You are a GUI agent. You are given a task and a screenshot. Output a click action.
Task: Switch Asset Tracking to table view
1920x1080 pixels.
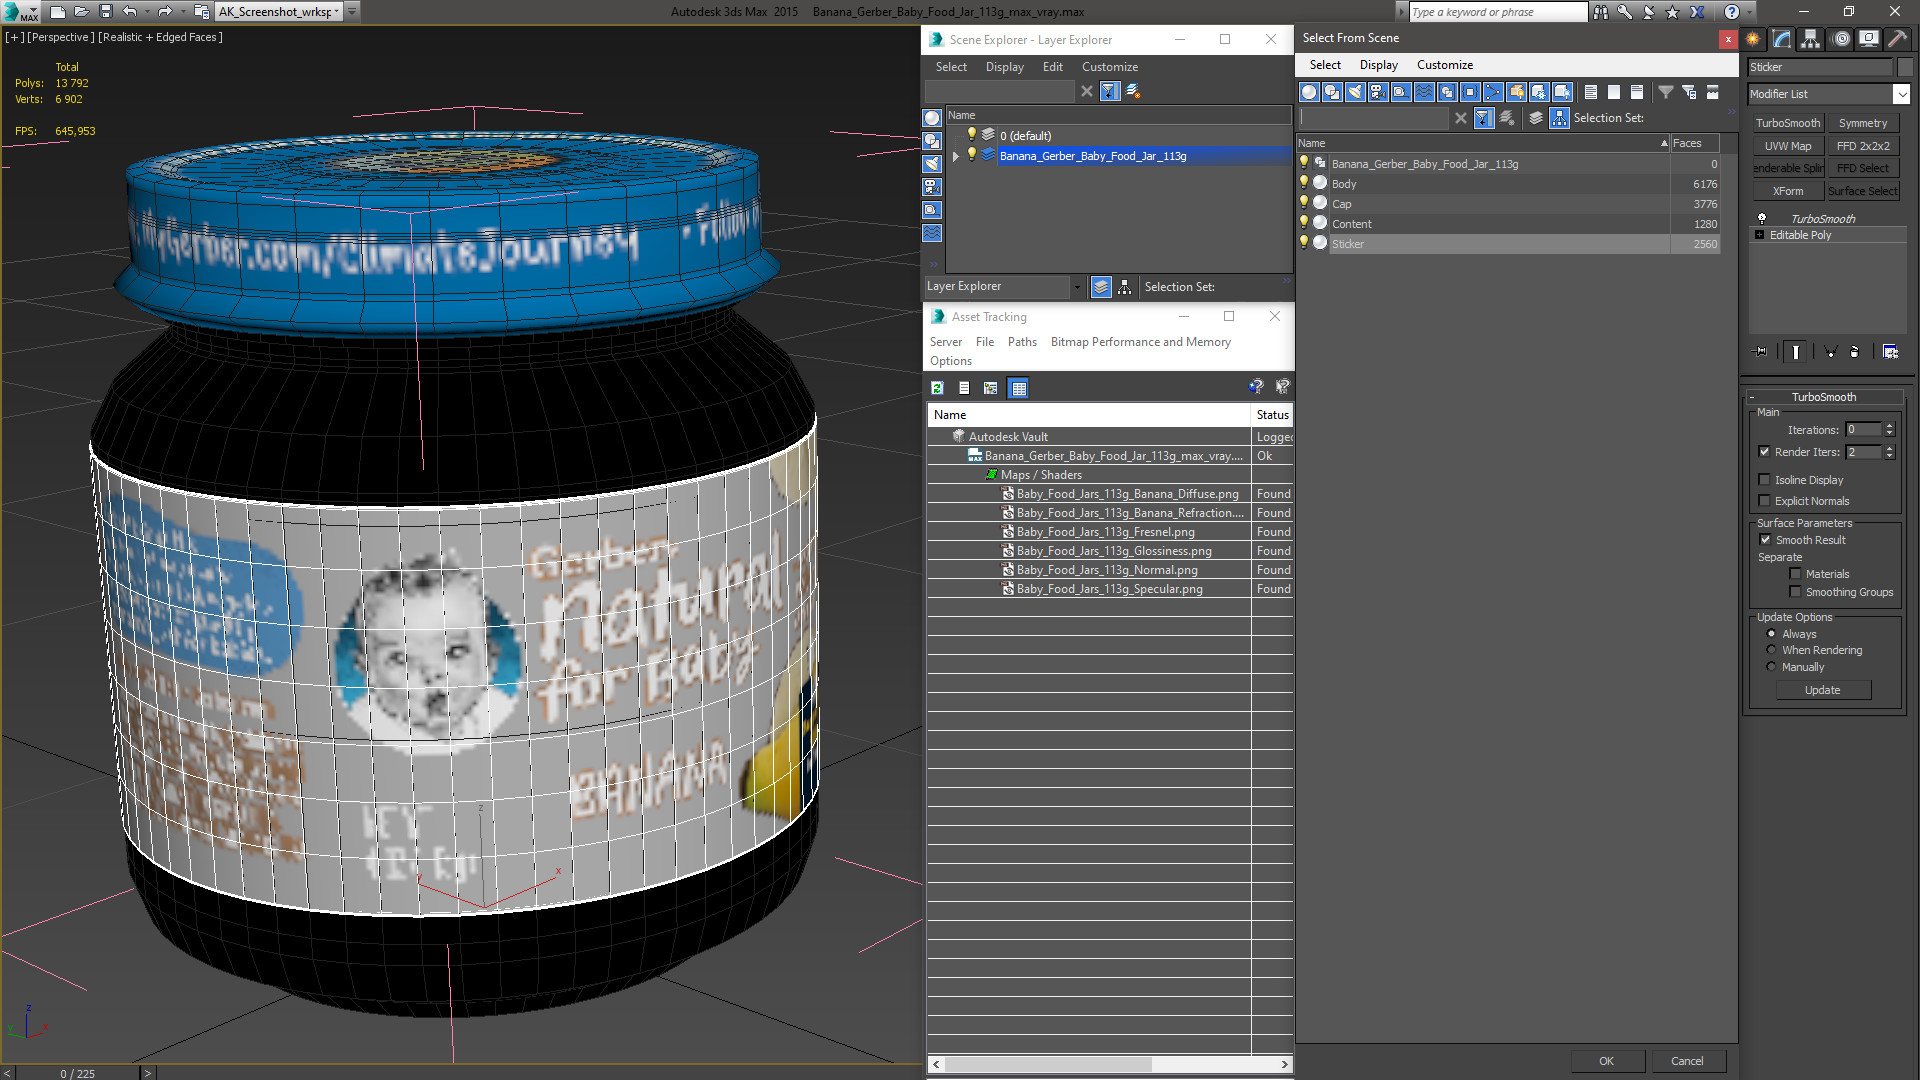tap(1018, 388)
